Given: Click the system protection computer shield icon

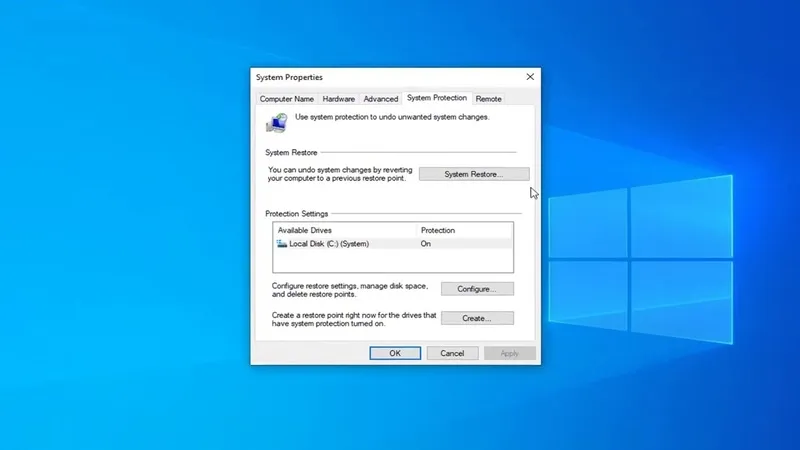Looking at the screenshot, I should (x=275, y=122).
